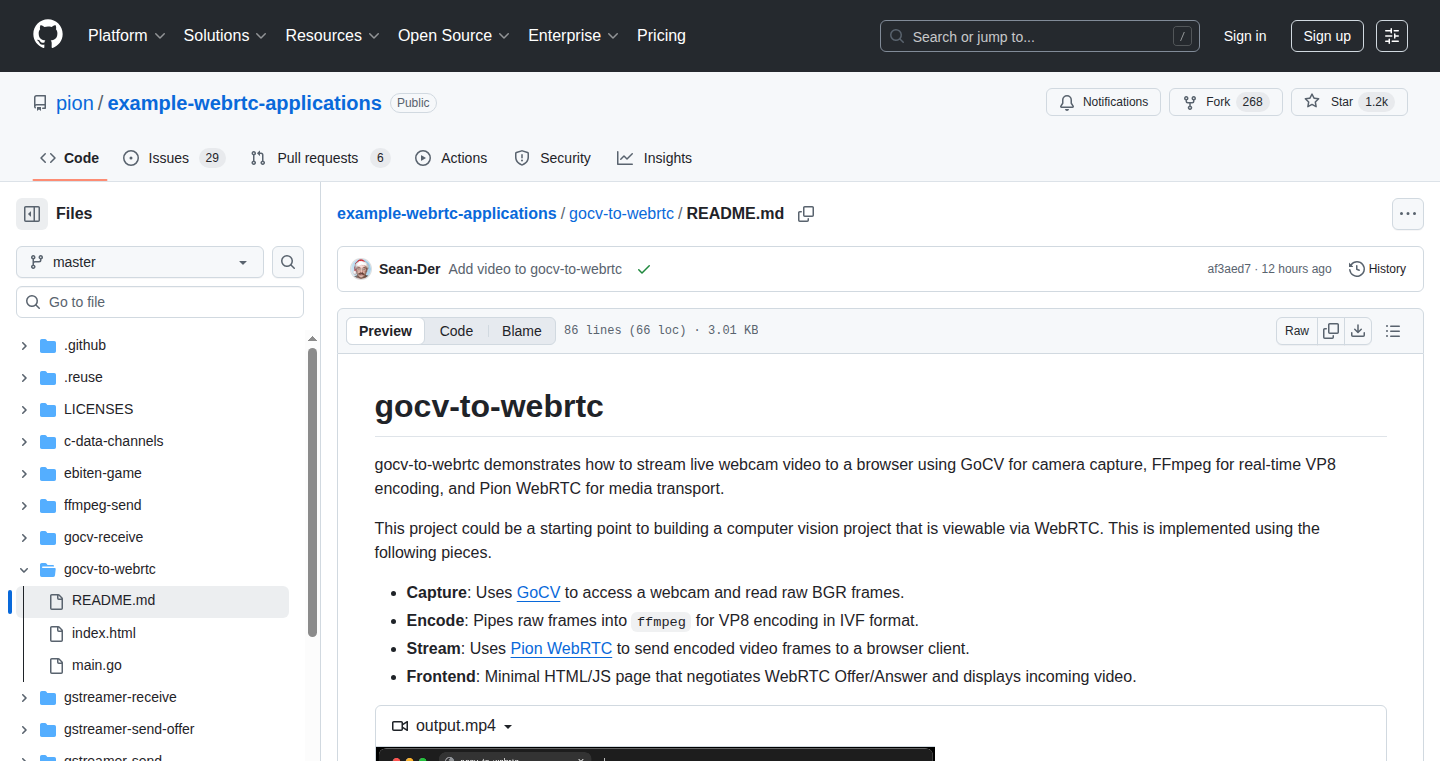Screen dimensions: 1440x761
Task: Open the gocv-to-webrtc breadcrumb link
Action: [x=621, y=213]
